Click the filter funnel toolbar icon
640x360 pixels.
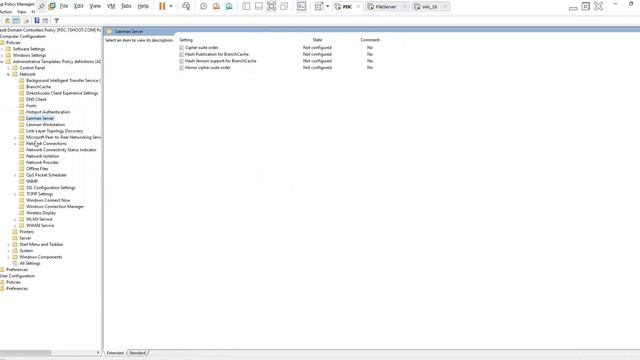[56, 20]
